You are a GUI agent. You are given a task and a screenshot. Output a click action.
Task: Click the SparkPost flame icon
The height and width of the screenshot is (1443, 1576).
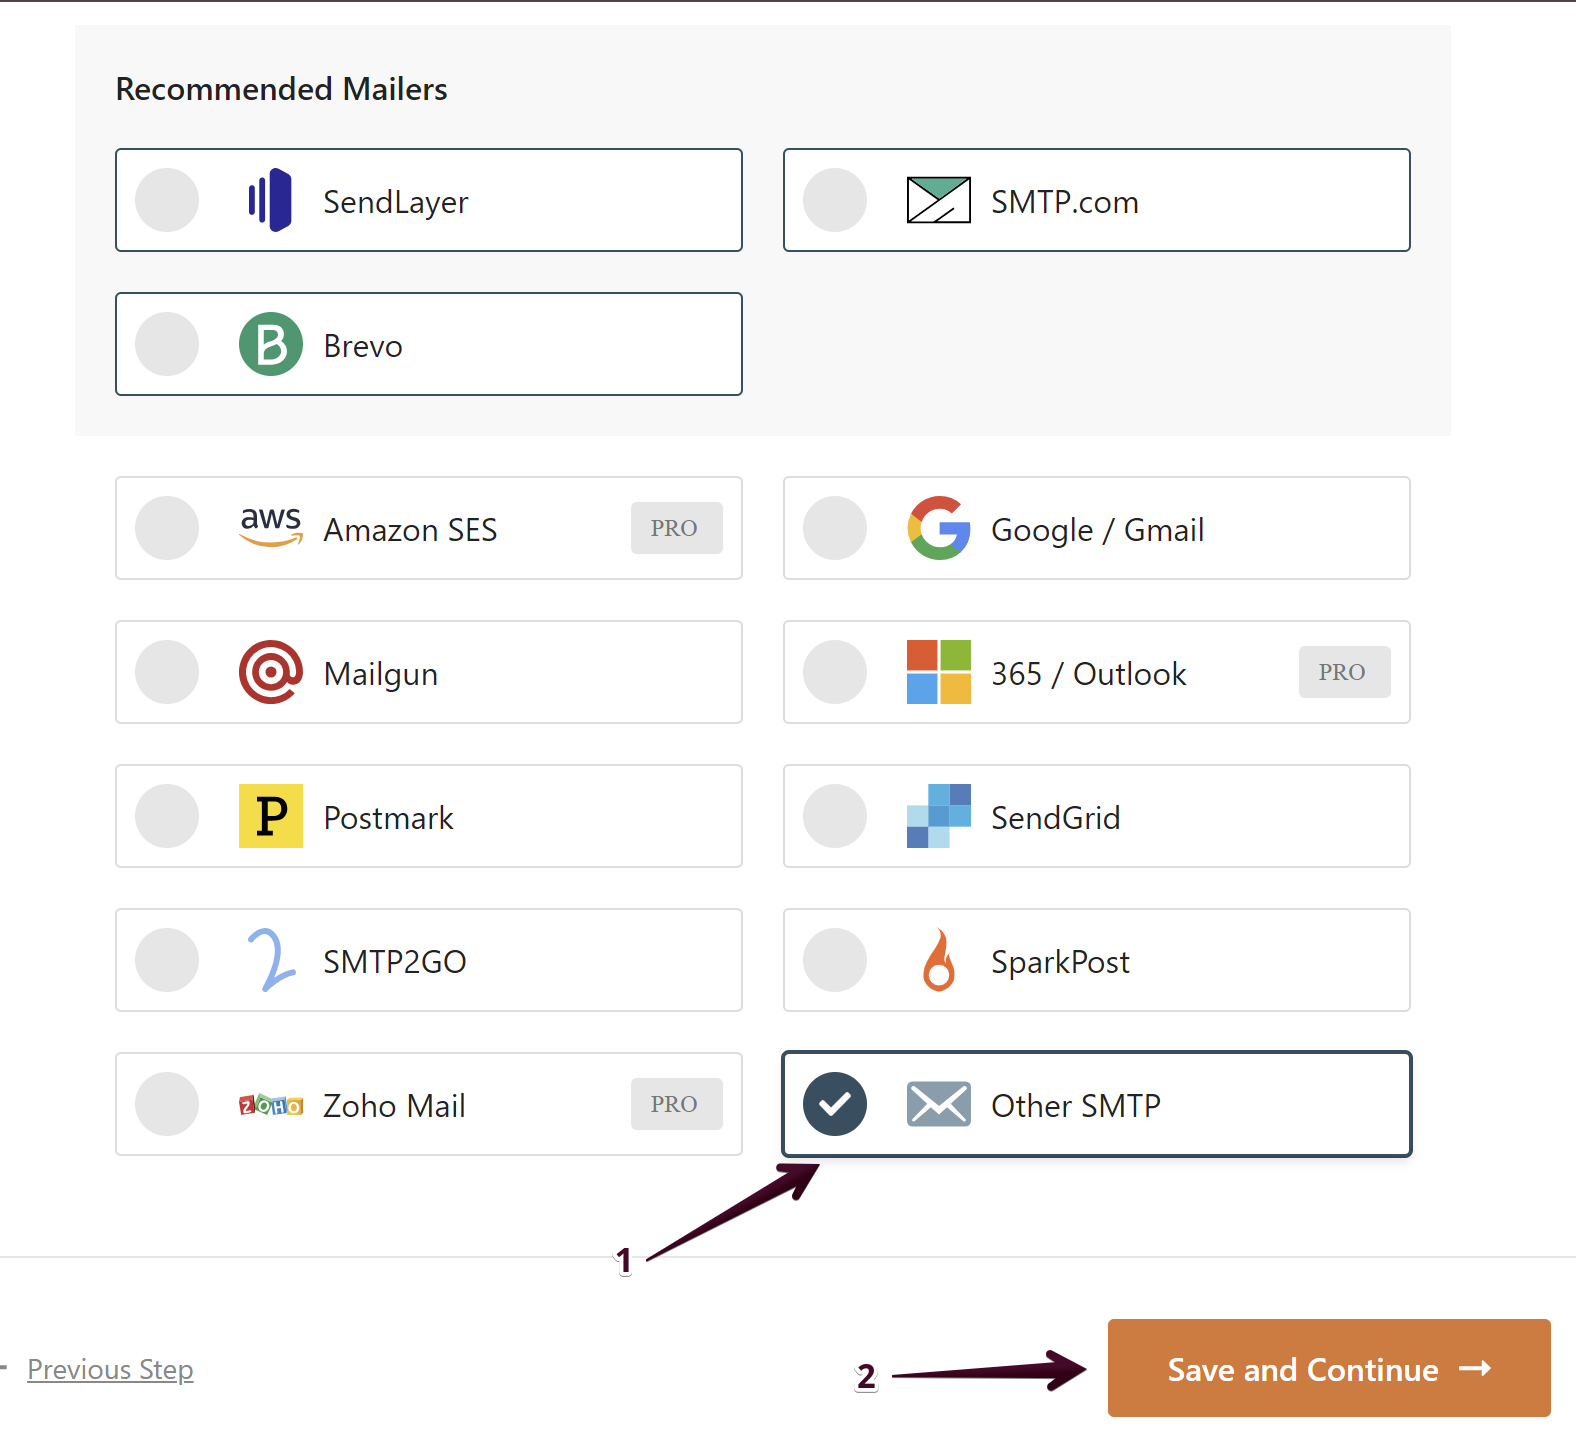938,960
